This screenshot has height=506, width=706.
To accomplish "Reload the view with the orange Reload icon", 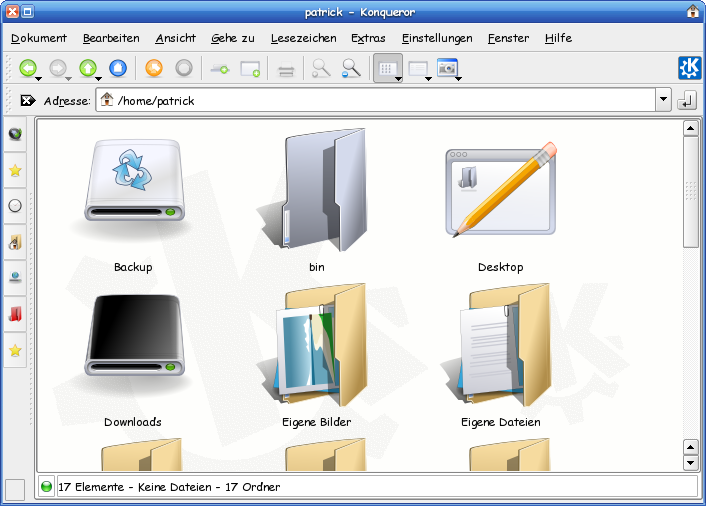I will point(154,68).
